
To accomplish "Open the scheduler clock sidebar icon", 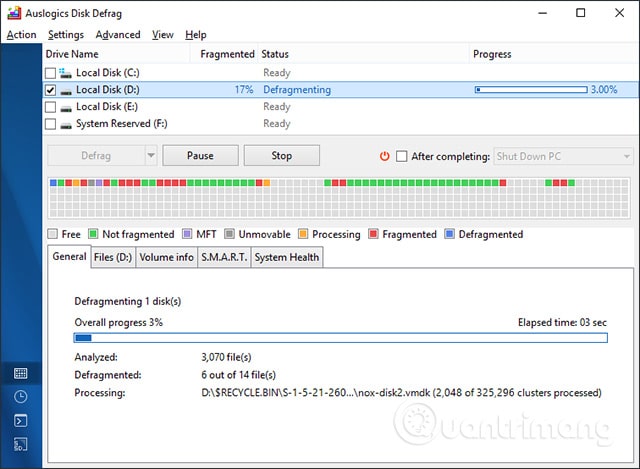I will click(20, 397).
